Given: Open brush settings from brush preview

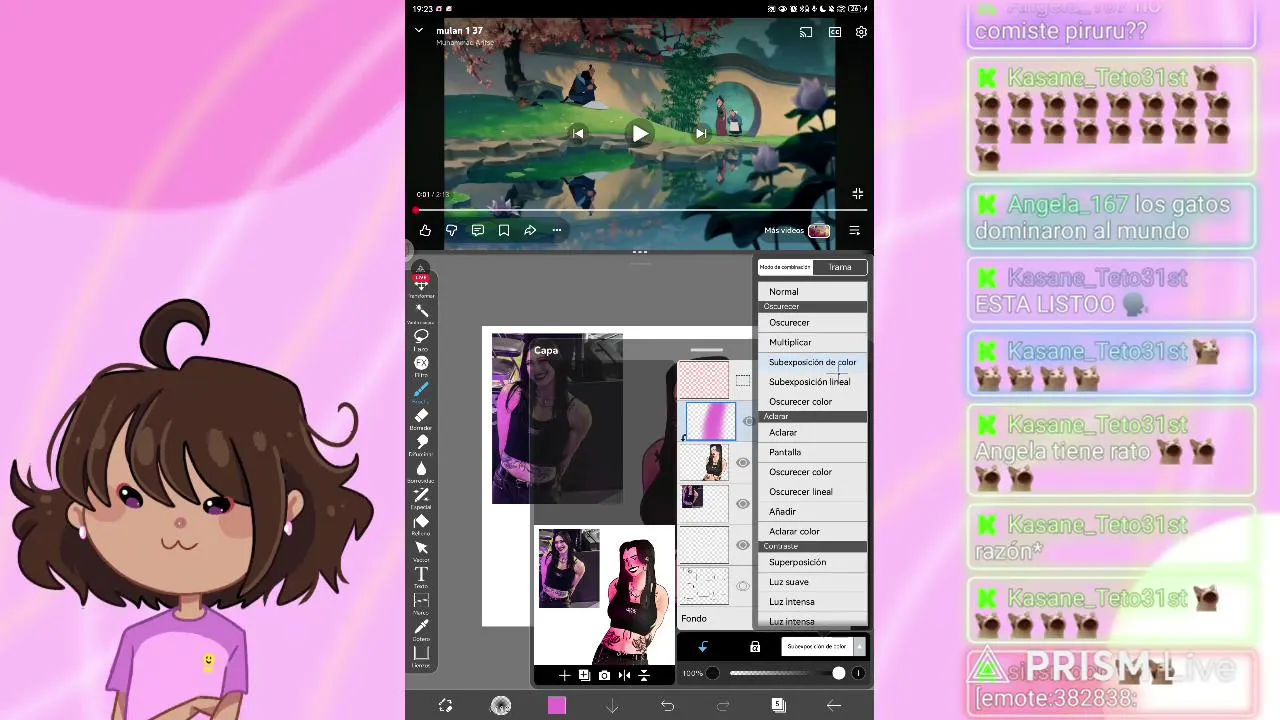Looking at the screenshot, I should click(x=501, y=706).
